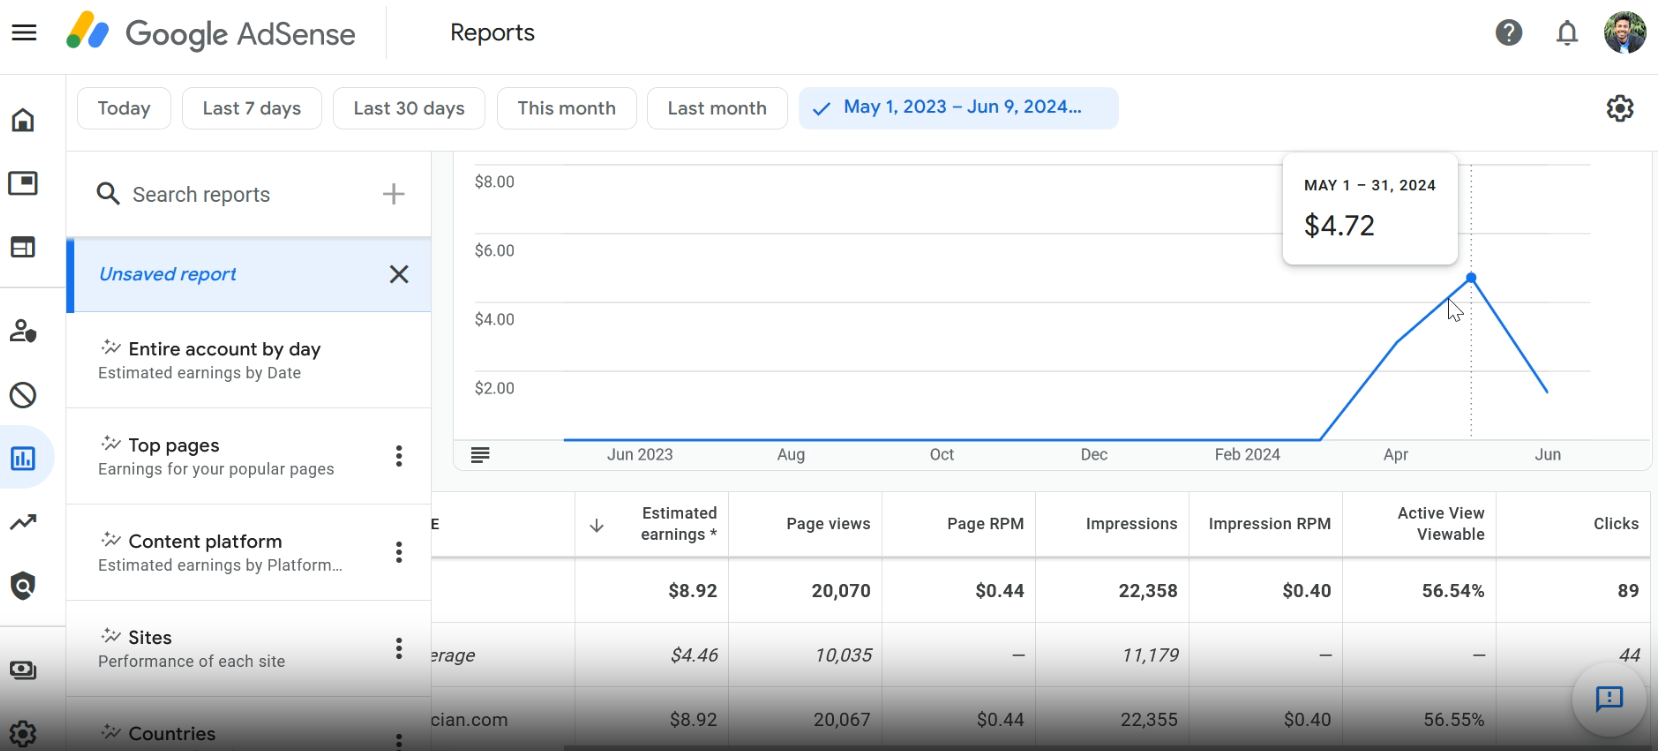Sort by Impression RPM column
Image resolution: width=1658 pixels, height=751 pixels.
click(1269, 524)
